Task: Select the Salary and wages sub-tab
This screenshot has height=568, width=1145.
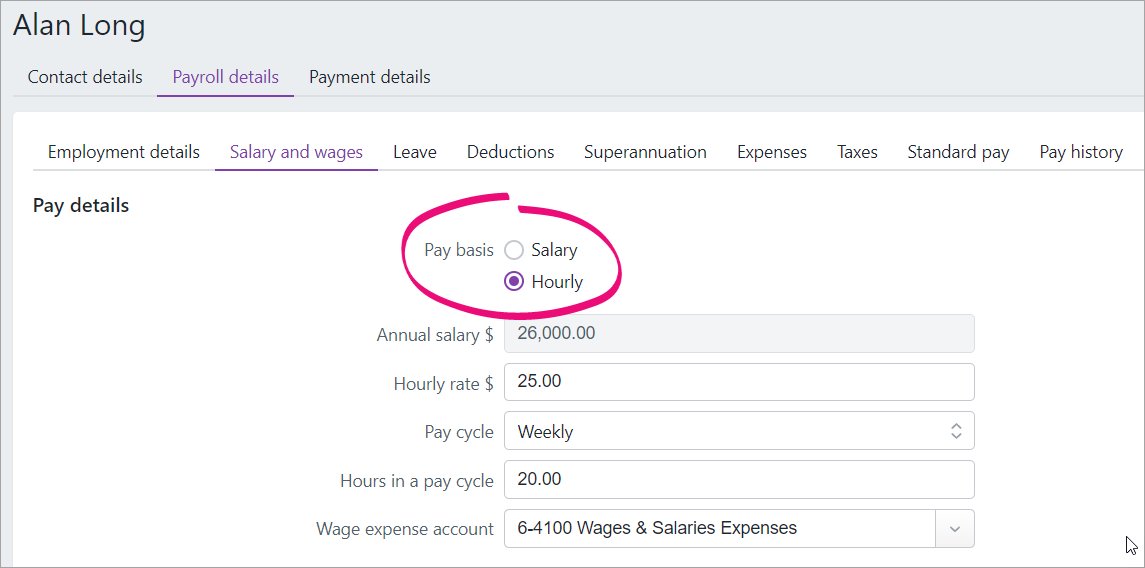Action: pos(296,152)
